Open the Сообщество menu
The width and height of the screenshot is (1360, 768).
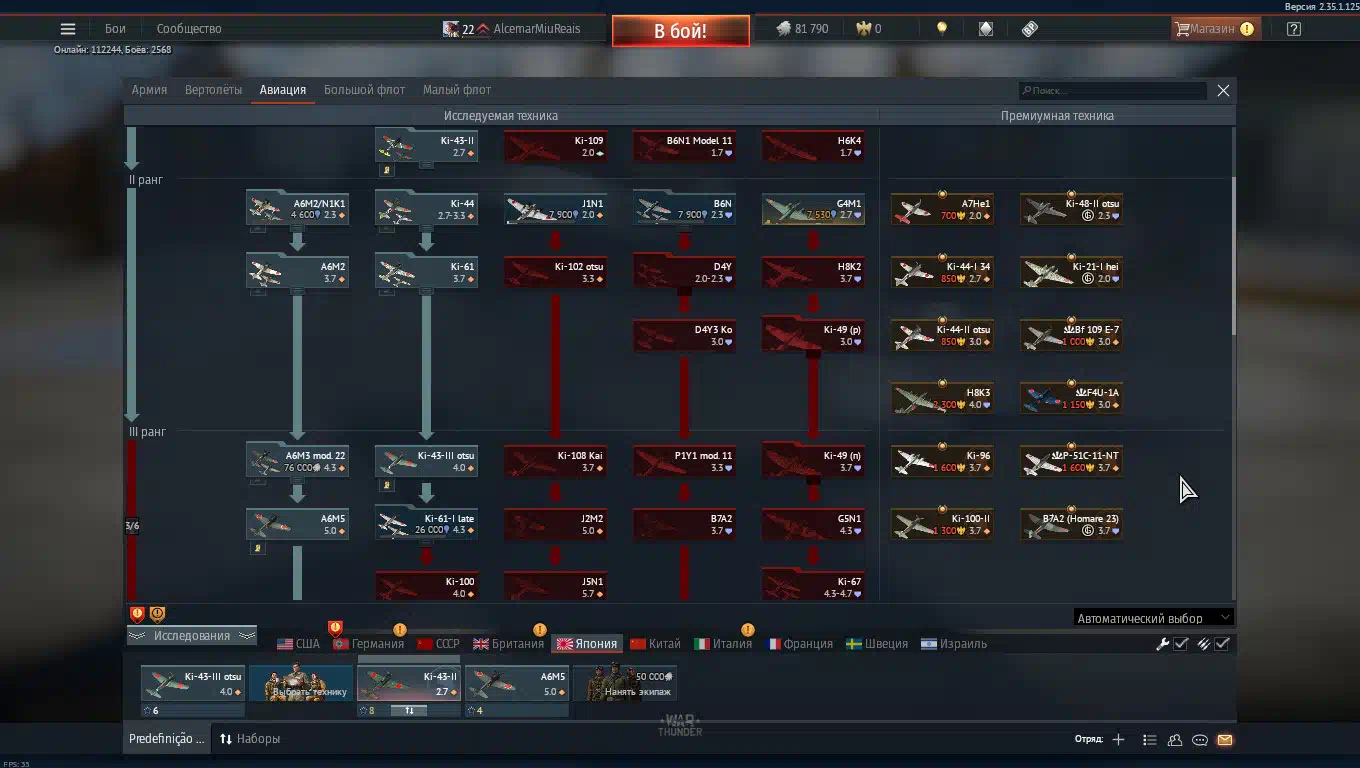click(x=189, y=29)
